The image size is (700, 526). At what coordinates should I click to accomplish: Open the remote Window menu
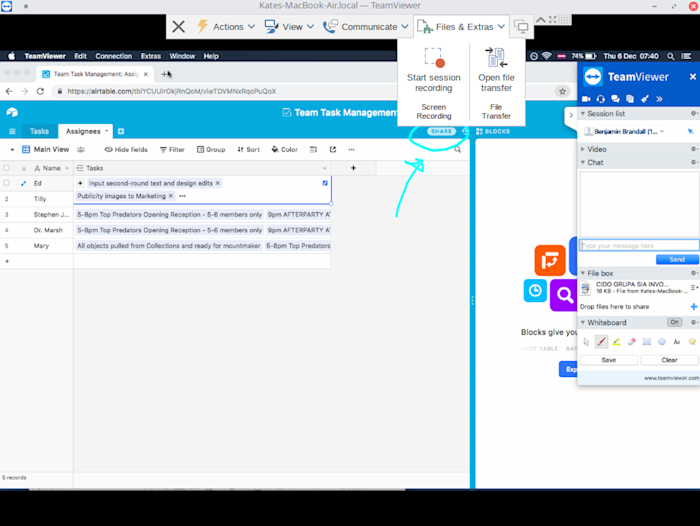click(182, 56)
